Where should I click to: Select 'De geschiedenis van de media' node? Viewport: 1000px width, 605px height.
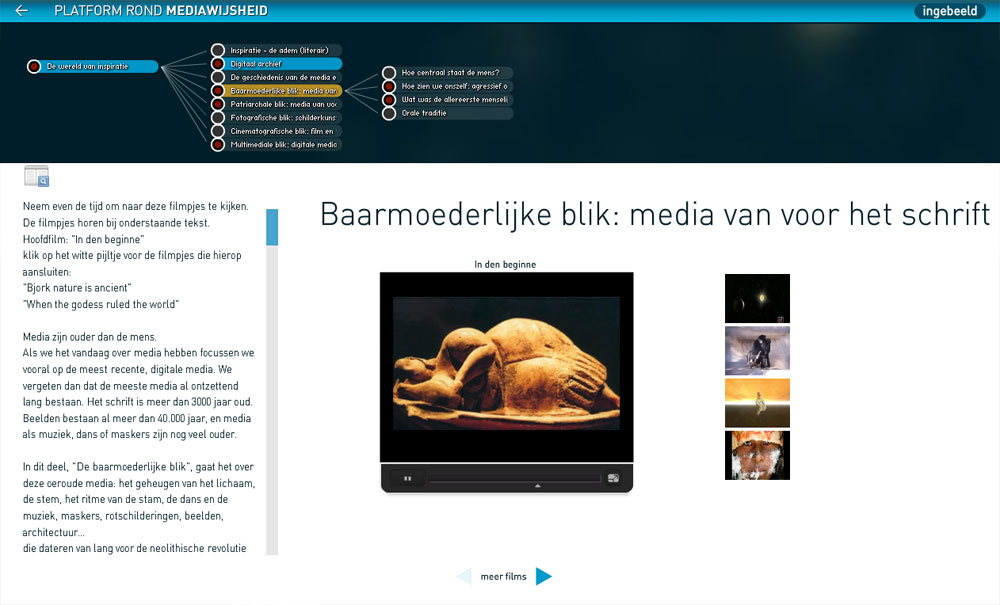(x=277, y=77)
